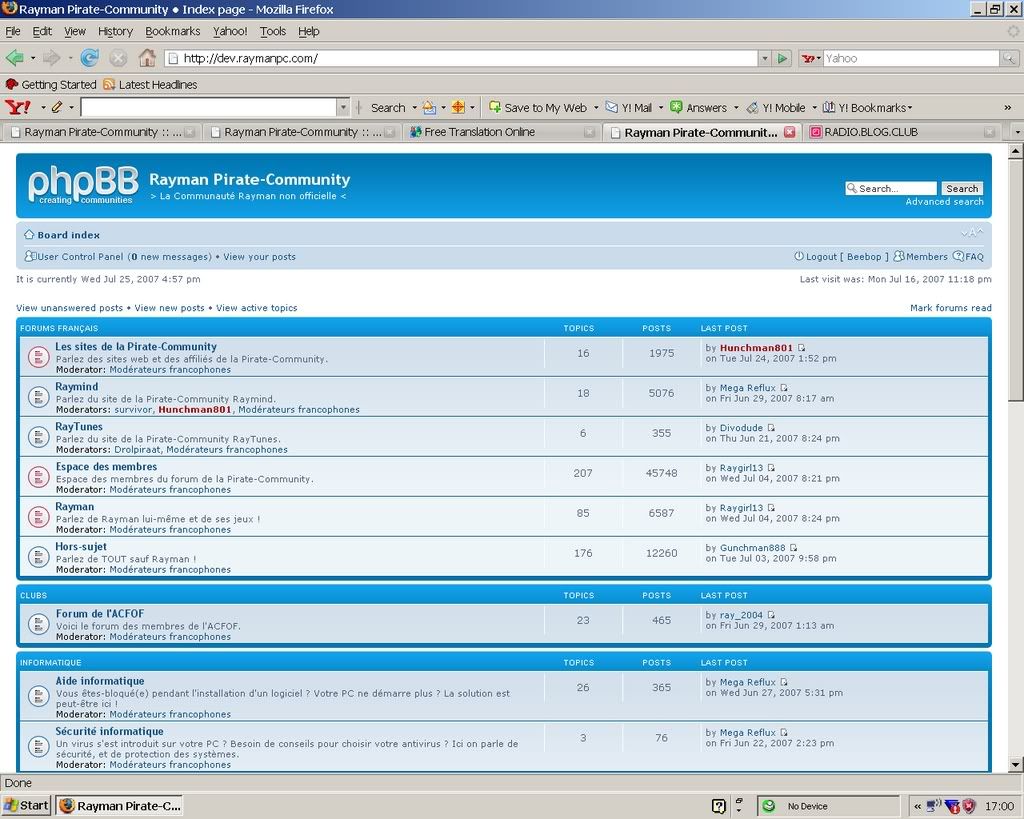Open Yahoo toolbar search box dropdown
1024x819 pixels.
(343, 107)
